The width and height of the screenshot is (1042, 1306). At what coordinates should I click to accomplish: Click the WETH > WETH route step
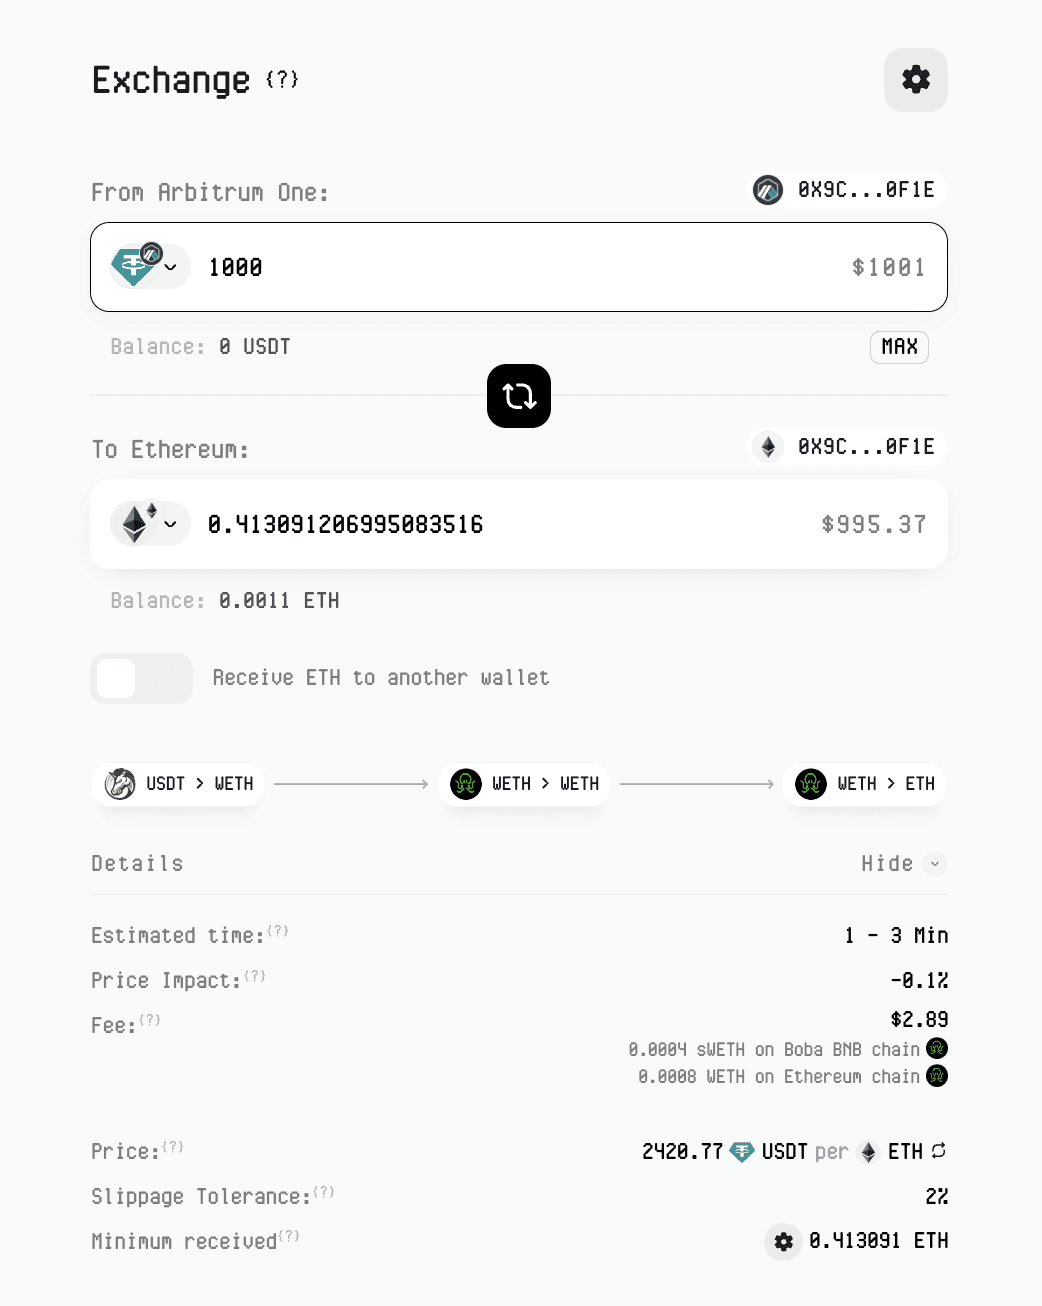pyautogui.click(x=523, y=784)
